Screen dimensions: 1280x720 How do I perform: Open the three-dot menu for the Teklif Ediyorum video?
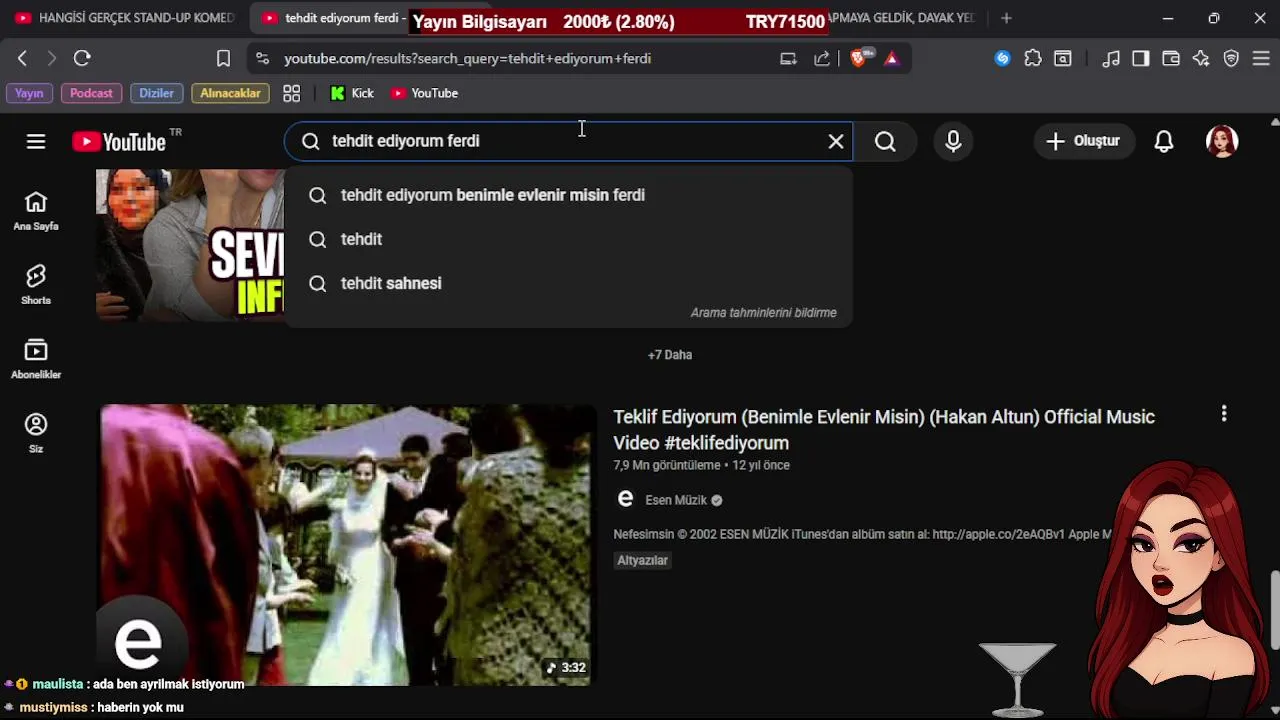coord(1224,414)
